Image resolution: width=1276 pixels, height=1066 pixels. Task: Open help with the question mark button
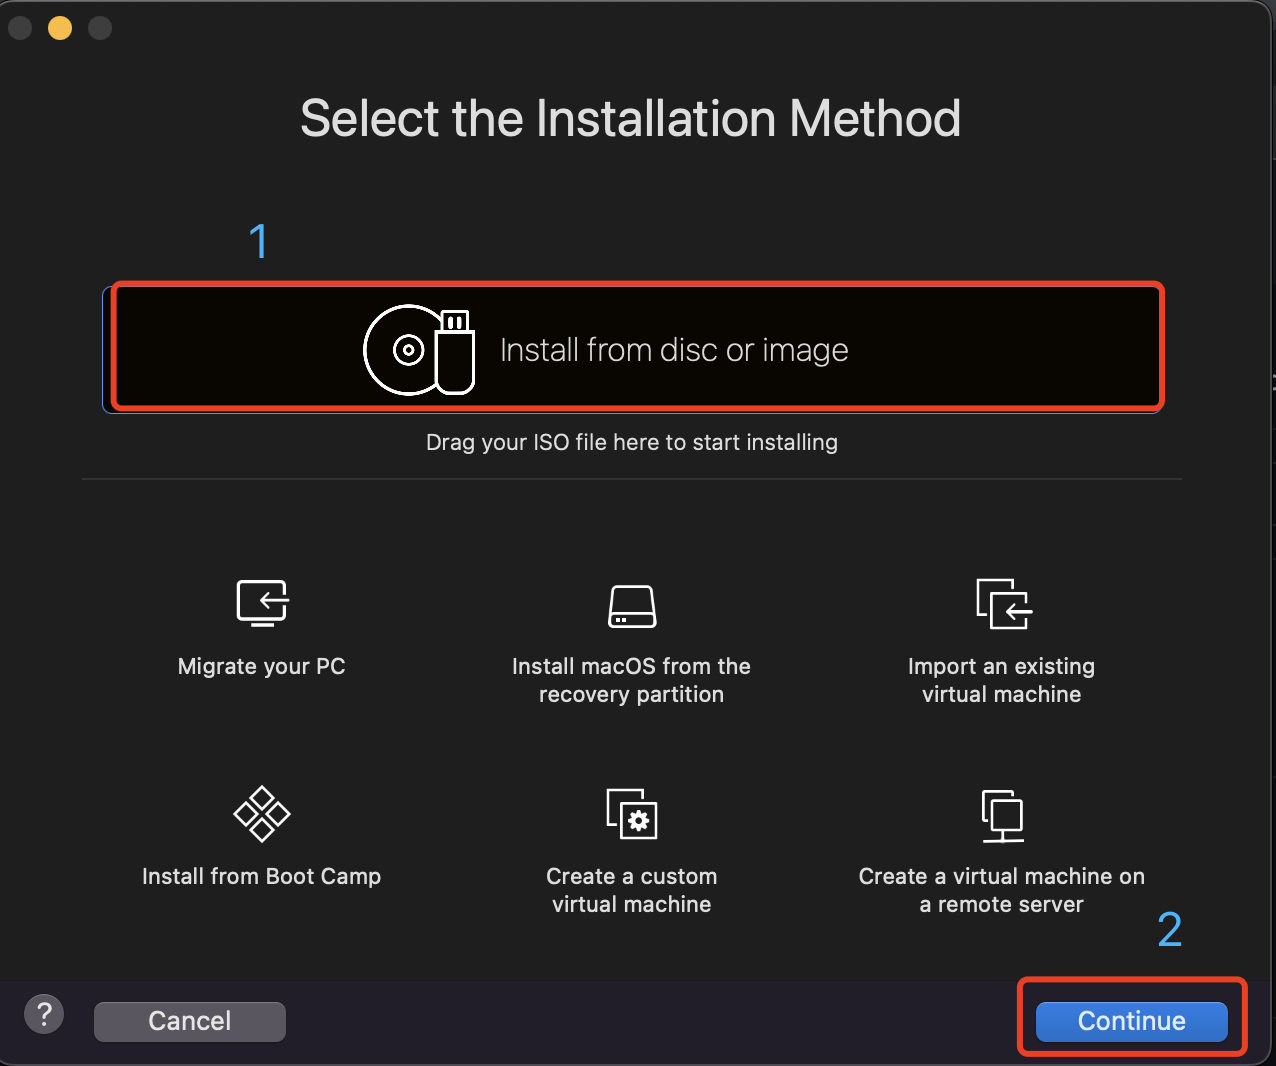44,1014
